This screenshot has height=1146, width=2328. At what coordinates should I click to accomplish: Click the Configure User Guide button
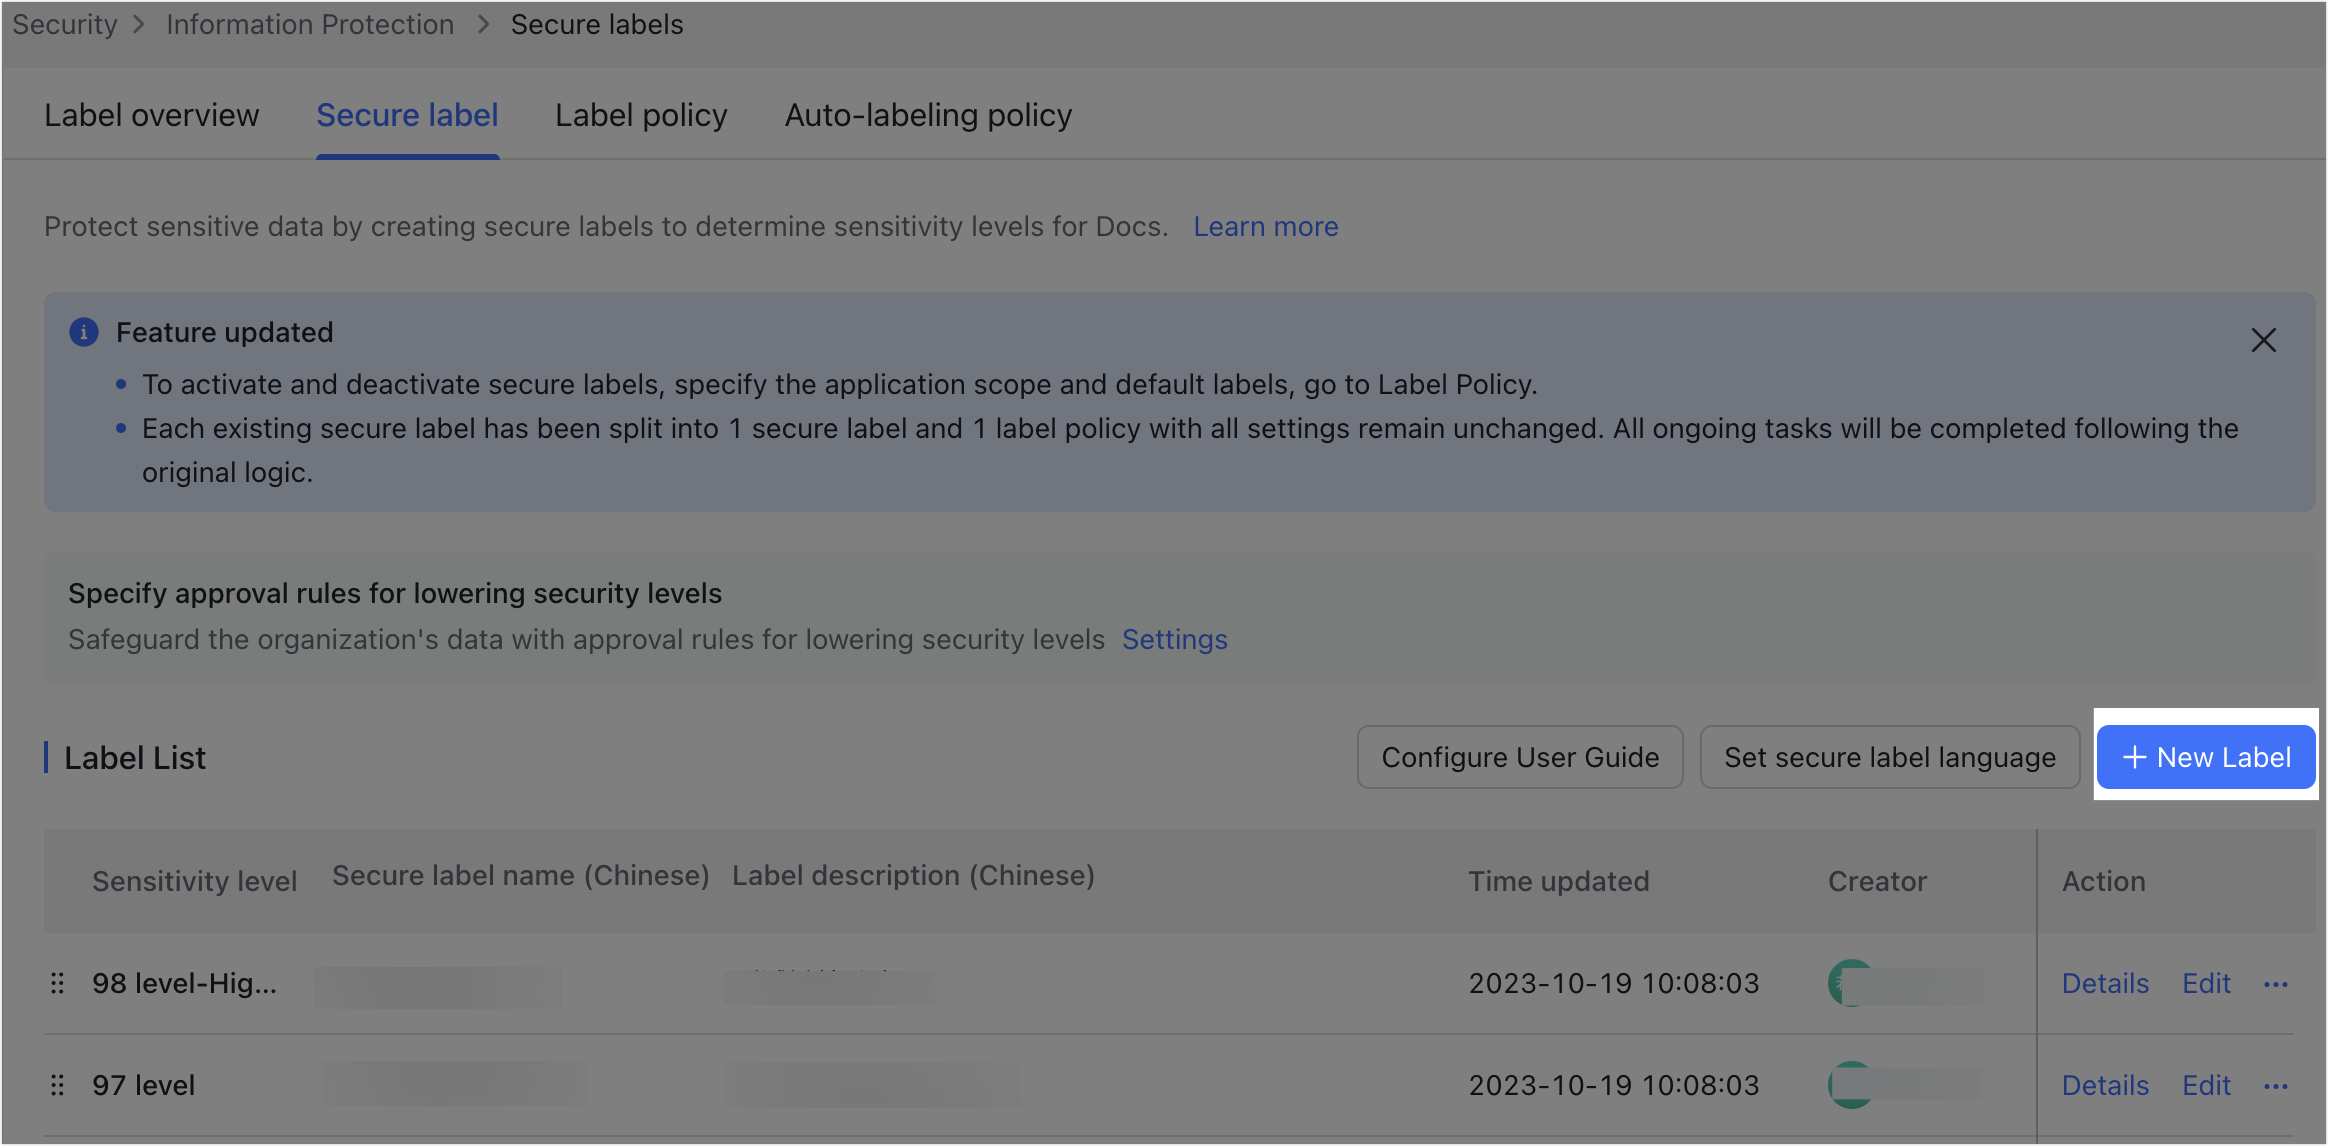coord(1519,757)
